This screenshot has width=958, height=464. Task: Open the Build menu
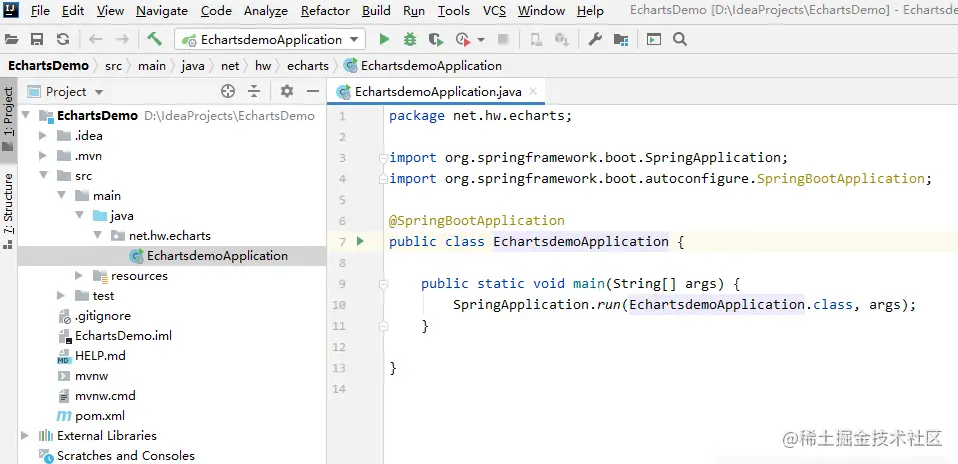coord(376,10)
